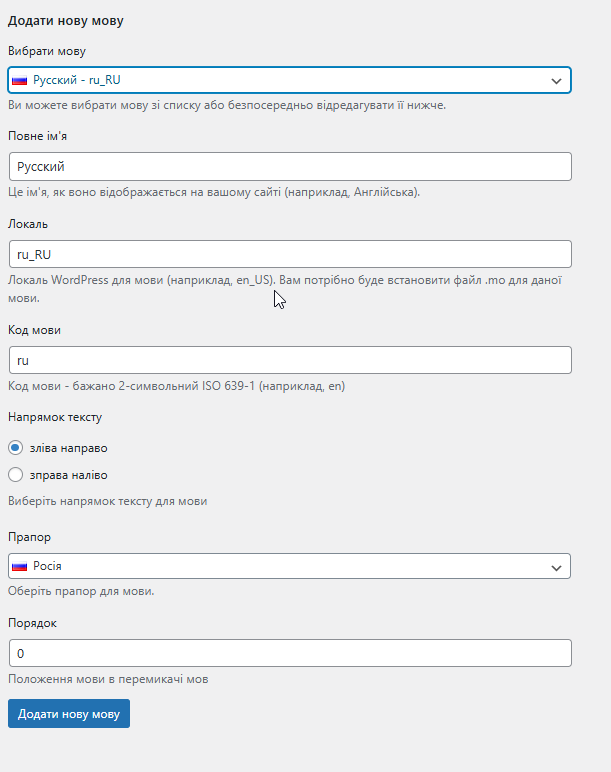Click the Порядок label
Viewport: 611px width, 772px height.
(x=32, y=623)
